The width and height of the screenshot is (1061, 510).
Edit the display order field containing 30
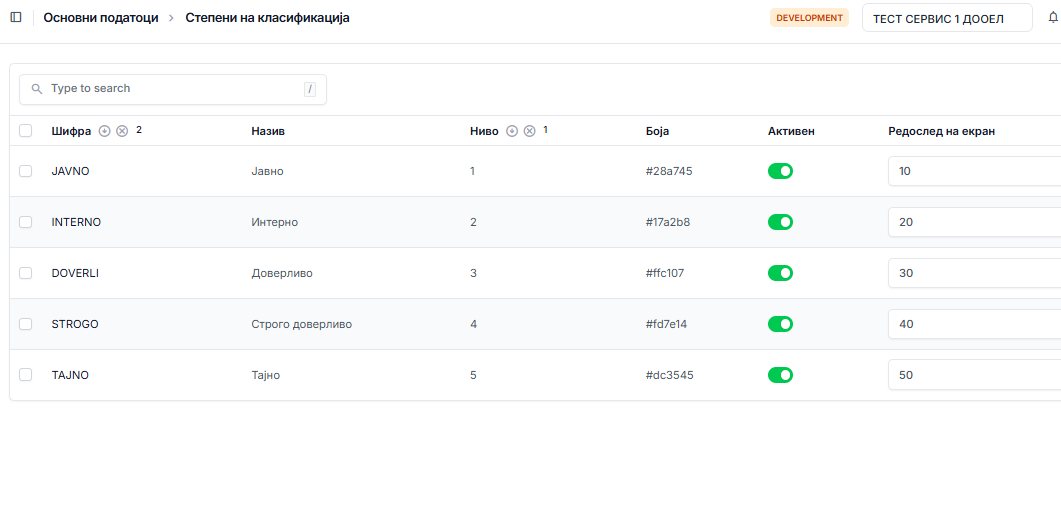[974, 273]
